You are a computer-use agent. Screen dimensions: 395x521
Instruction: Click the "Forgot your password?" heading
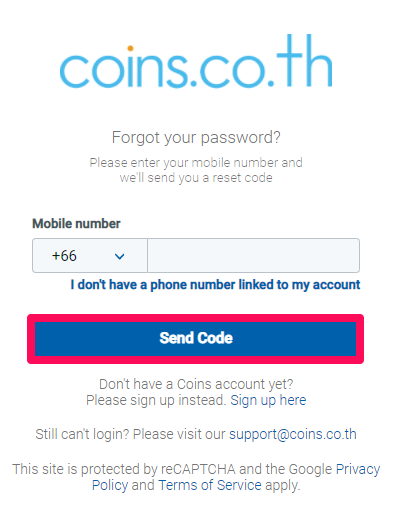(x=196, y=137)
